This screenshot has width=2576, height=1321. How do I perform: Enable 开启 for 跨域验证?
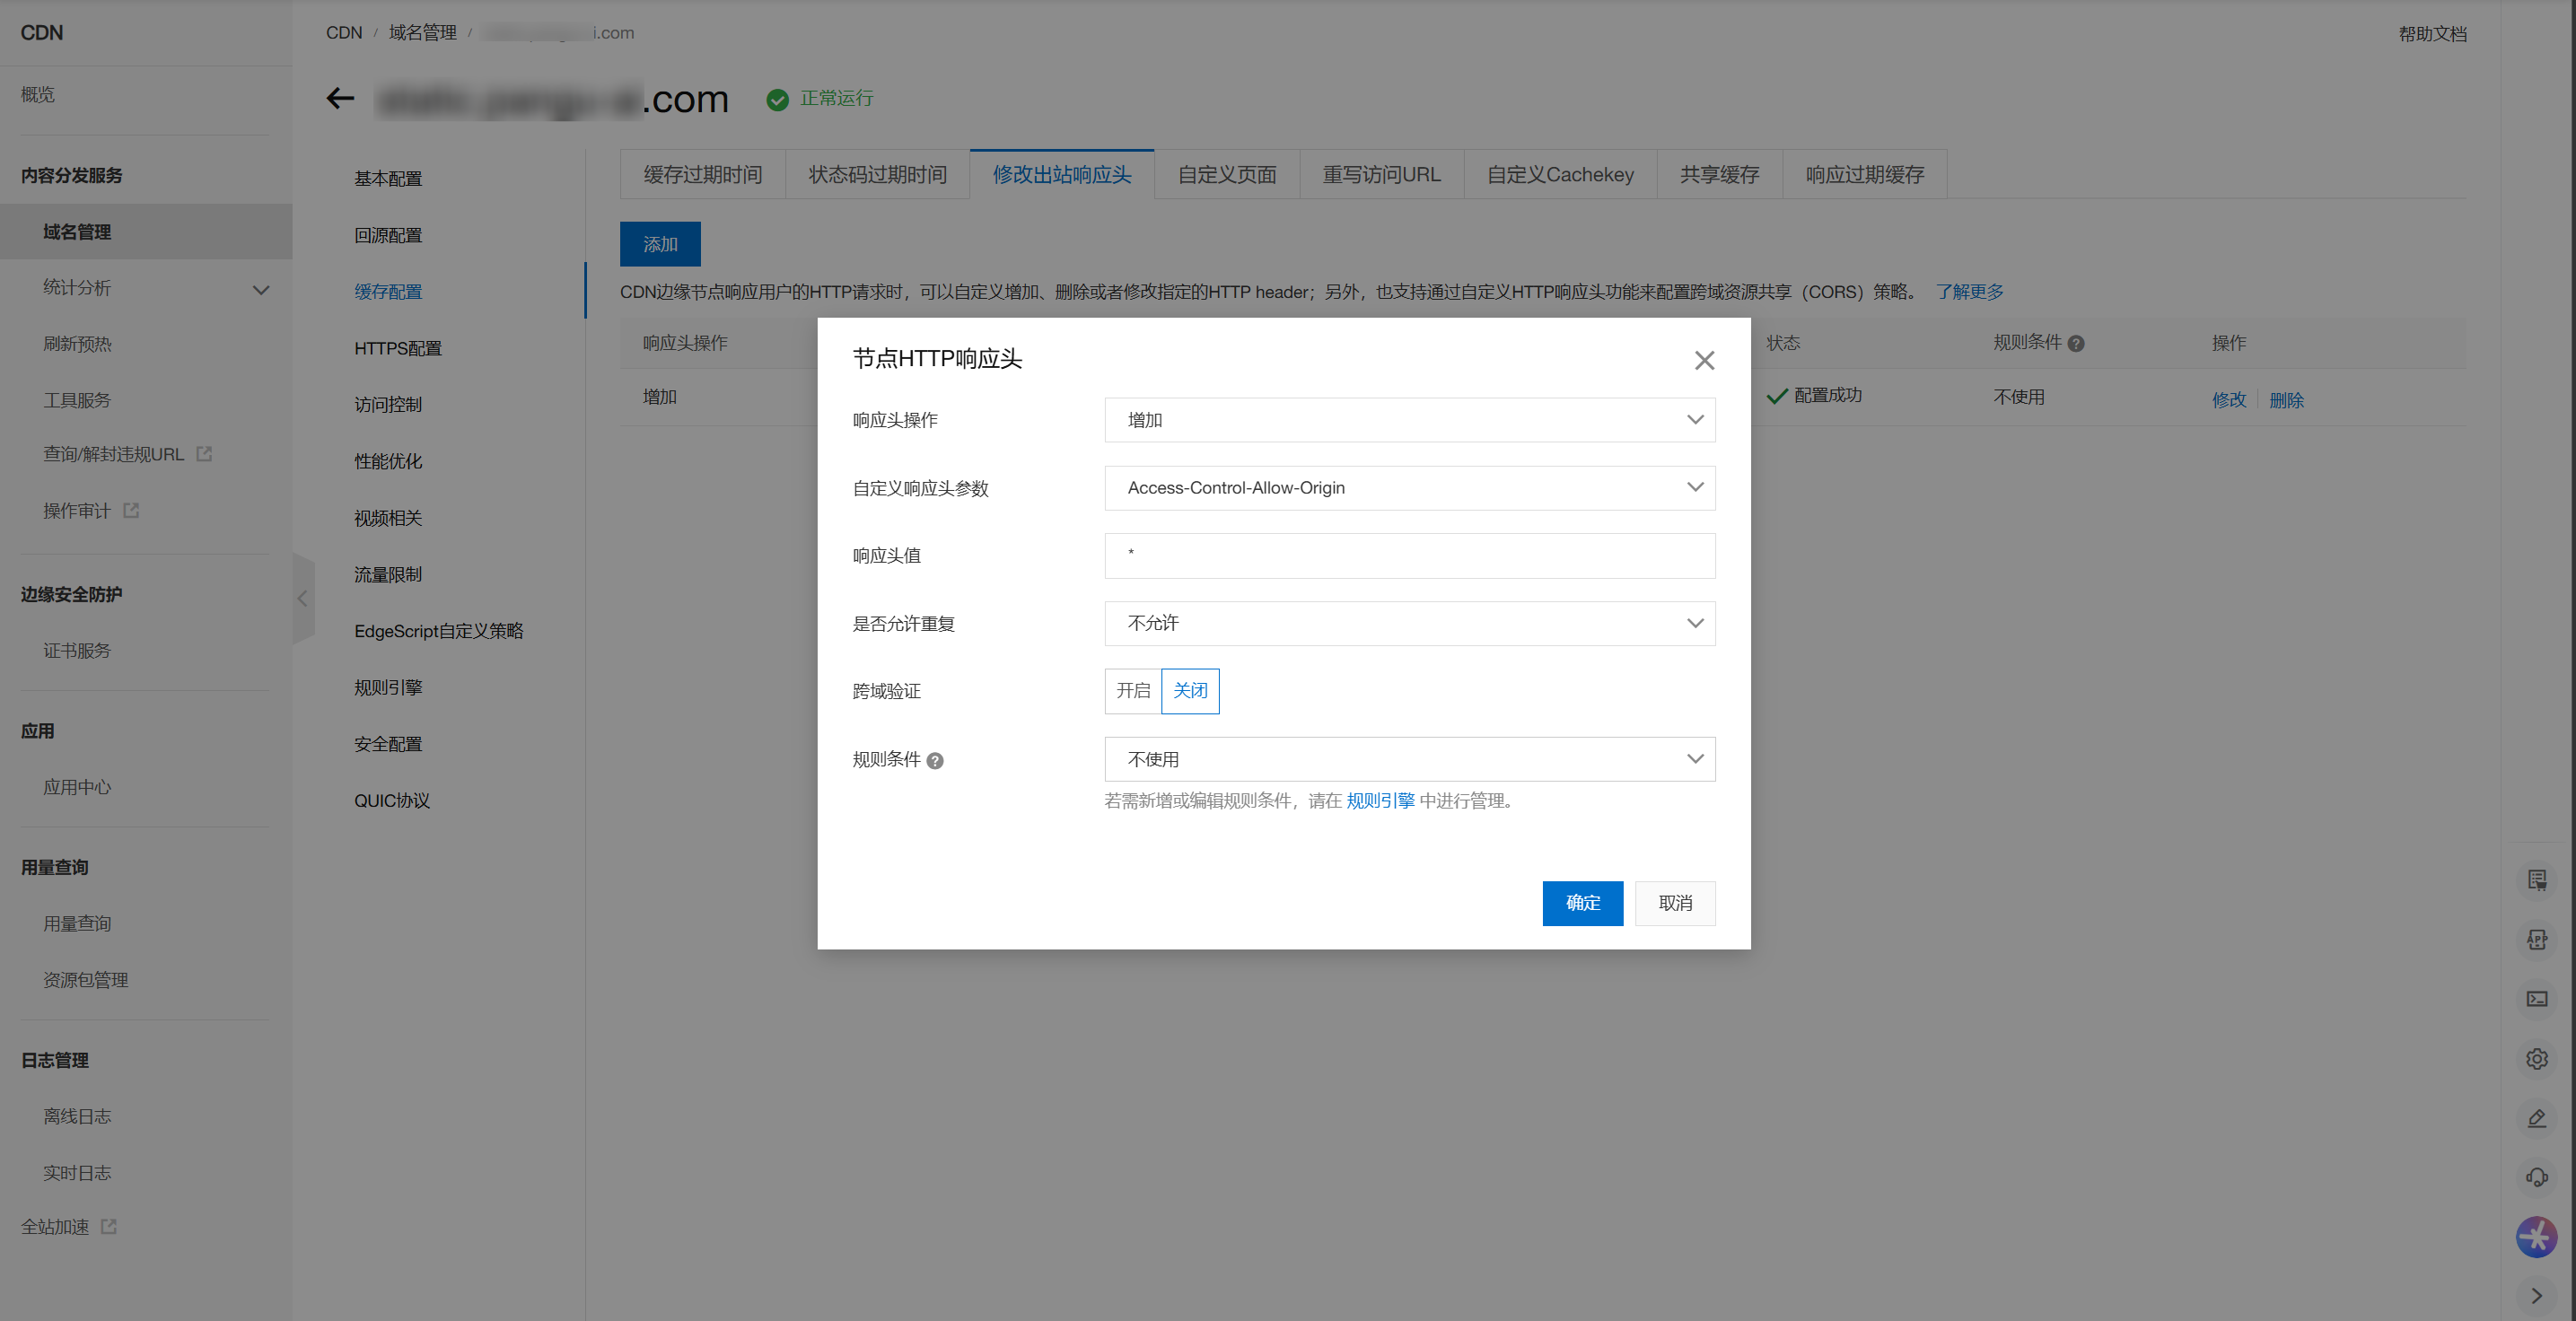click(x=1132, y=691)
